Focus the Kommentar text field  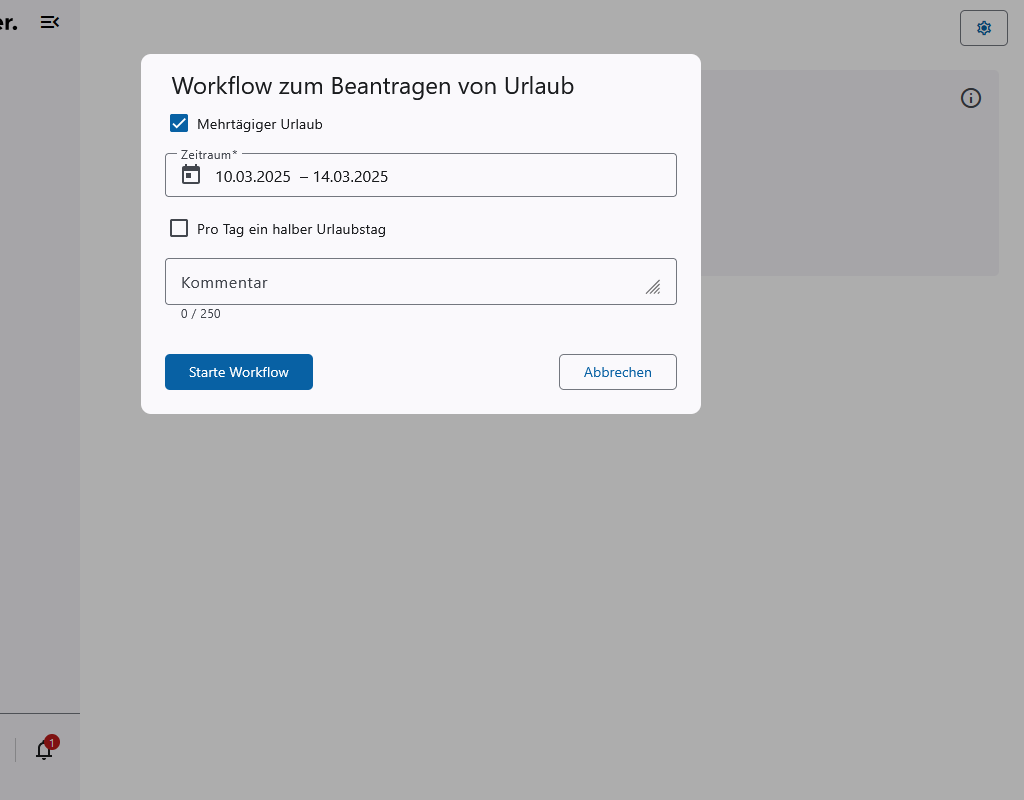(x=400, y=282)
